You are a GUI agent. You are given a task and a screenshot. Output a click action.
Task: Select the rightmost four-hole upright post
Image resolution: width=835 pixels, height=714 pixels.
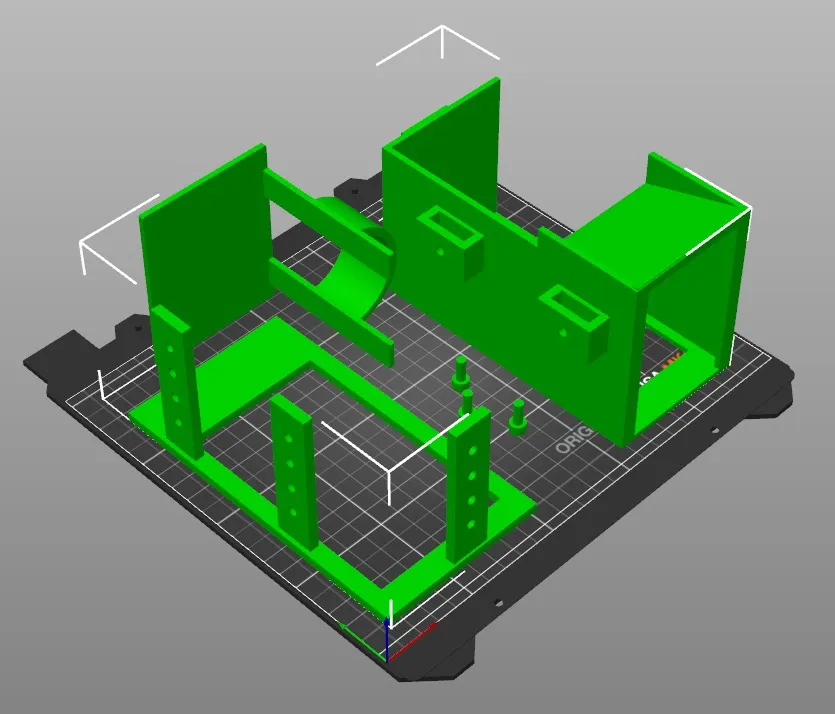[x=469, y=485]
